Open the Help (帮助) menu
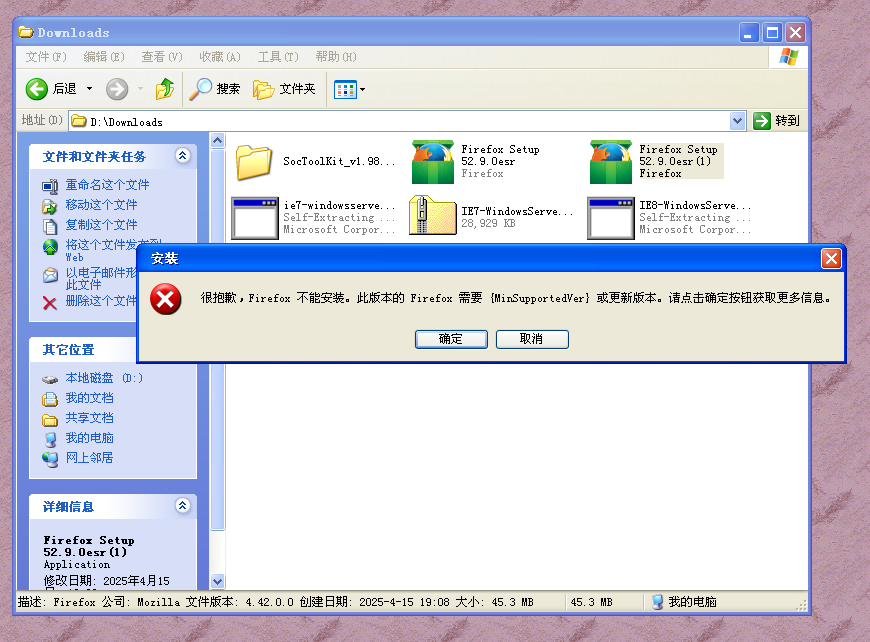870x642 pixels. [x=336, y=57]
